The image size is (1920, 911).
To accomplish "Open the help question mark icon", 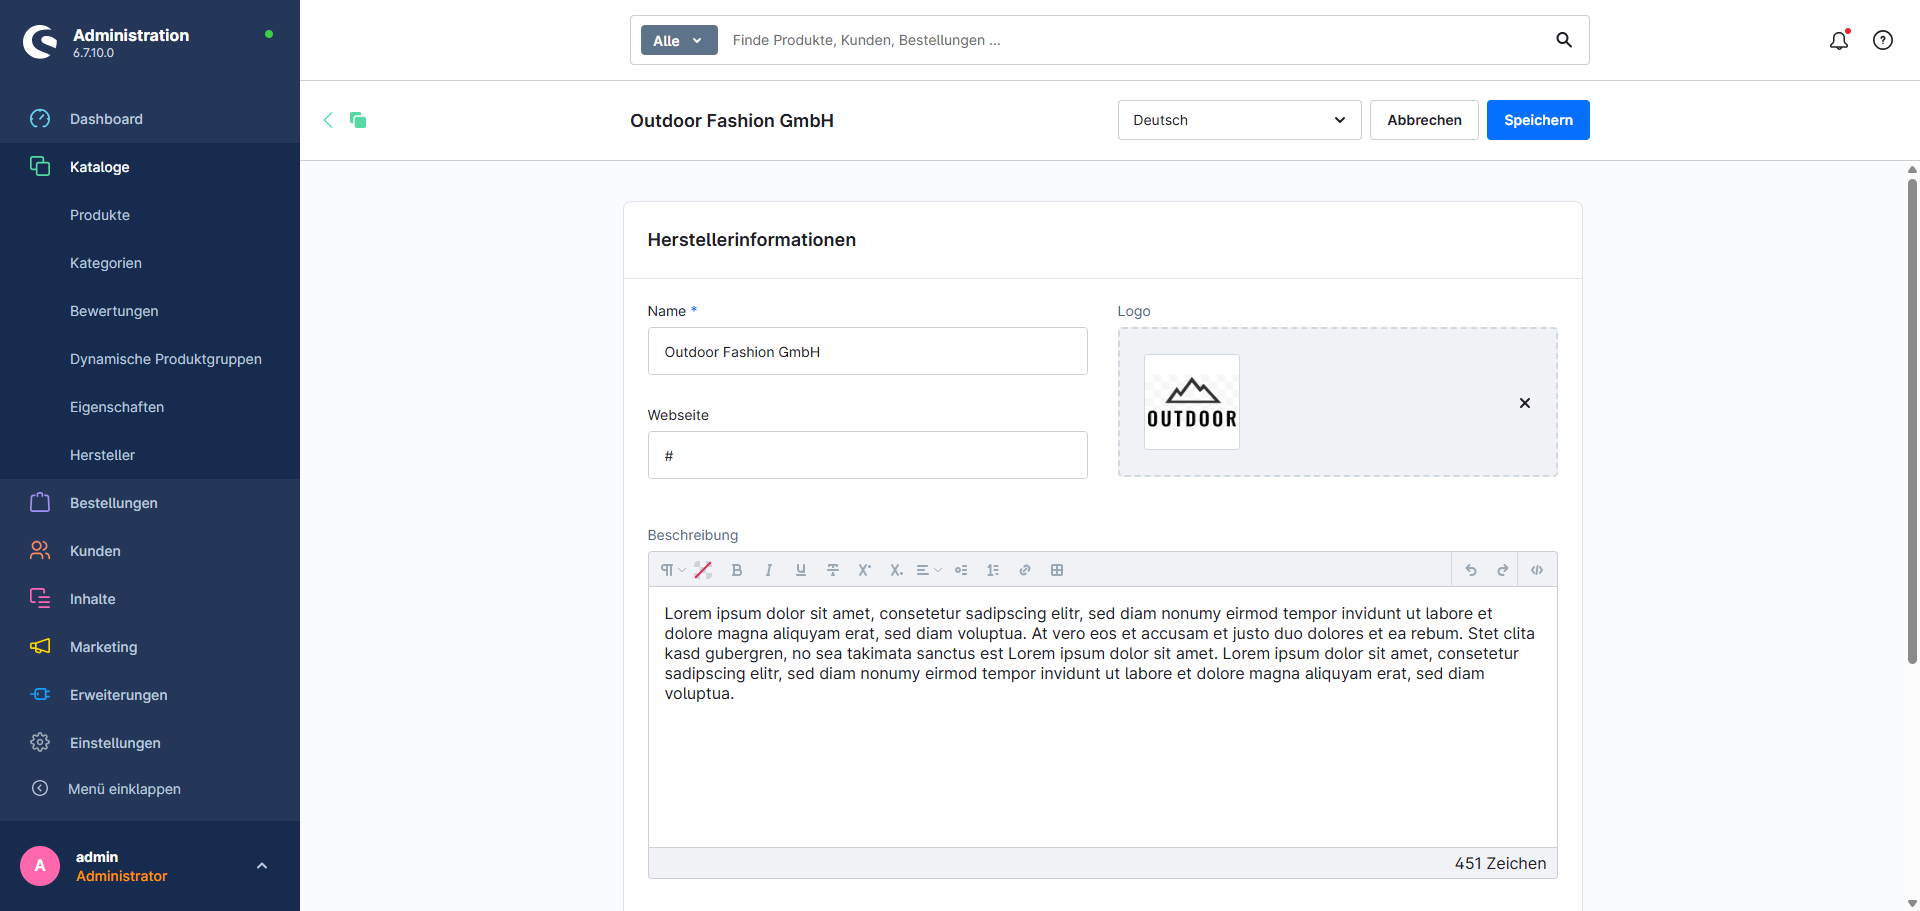I will click(1883, 40).
